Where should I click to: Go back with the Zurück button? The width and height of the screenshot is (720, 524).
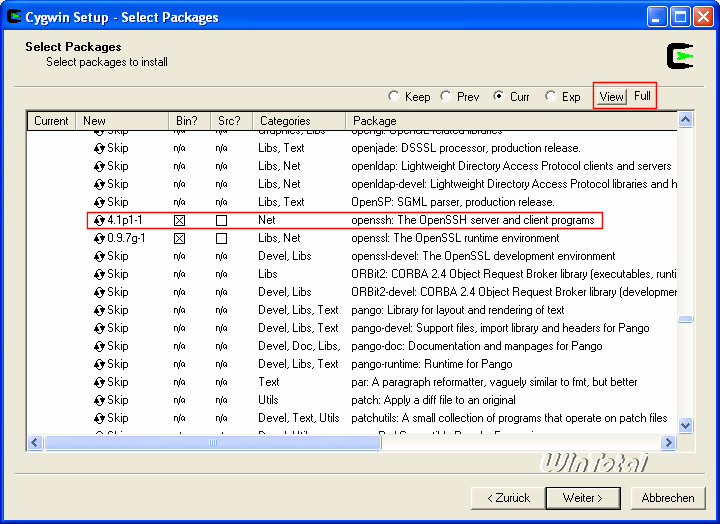pyautogui.click(x=508, y=497)
